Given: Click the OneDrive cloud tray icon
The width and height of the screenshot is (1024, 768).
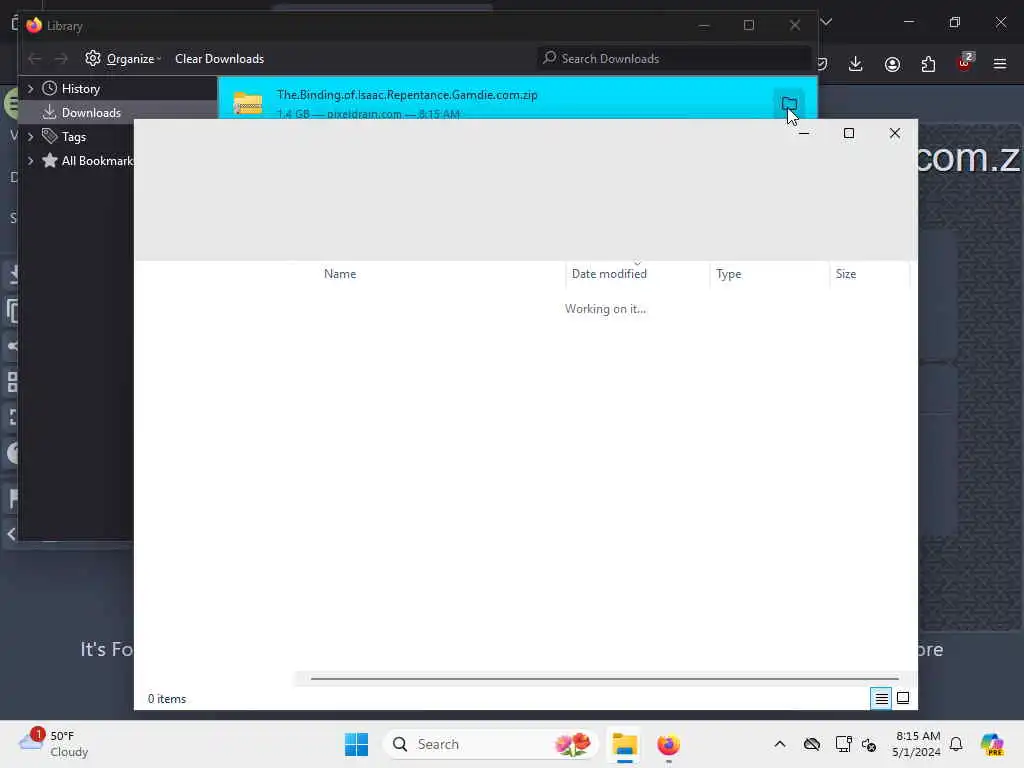Looking at the screenshot, I should click(812, 744).
